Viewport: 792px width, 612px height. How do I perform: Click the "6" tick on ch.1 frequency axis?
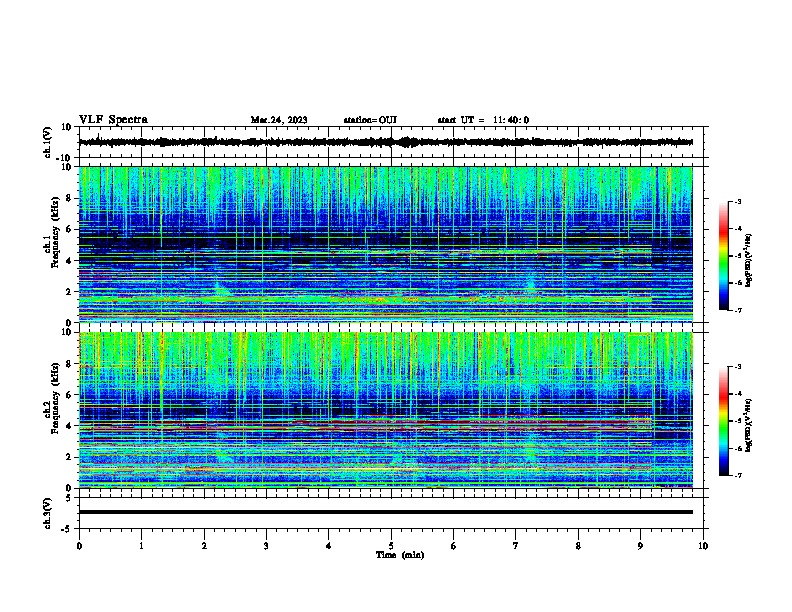coord(69,229)
